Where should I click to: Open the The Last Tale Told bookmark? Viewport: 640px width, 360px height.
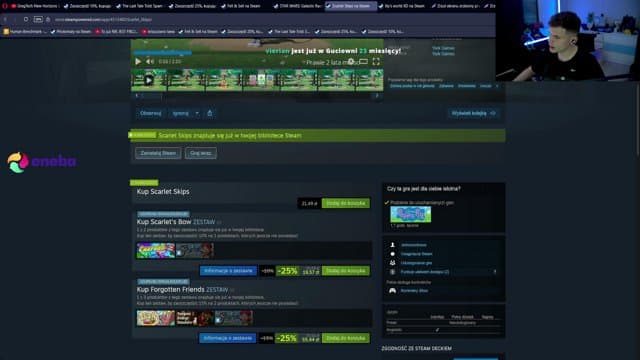[289, 31]
